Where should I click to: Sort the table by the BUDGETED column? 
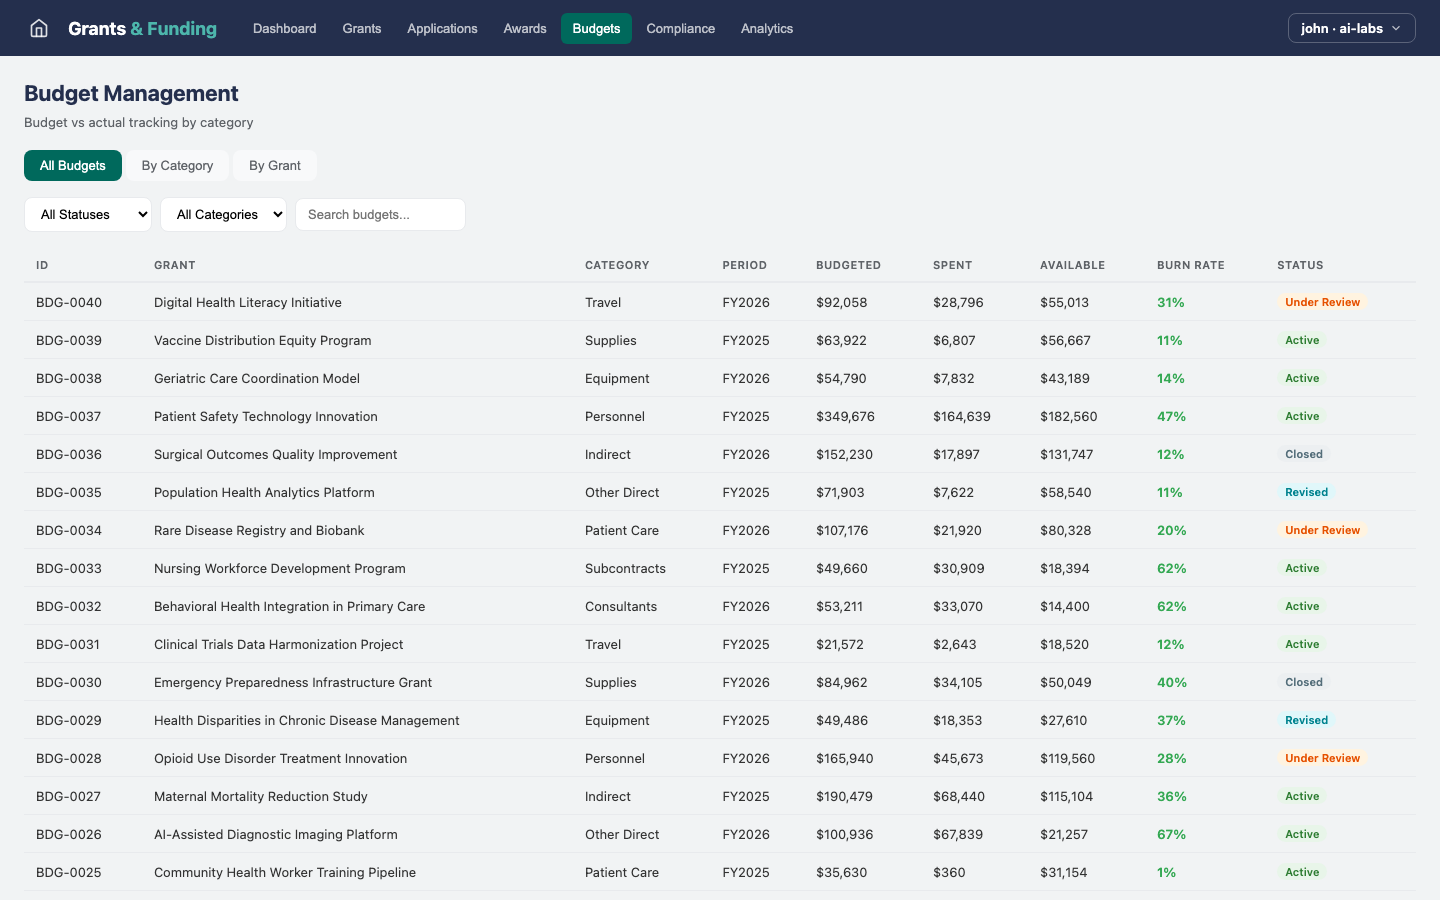tap(848, 265)
